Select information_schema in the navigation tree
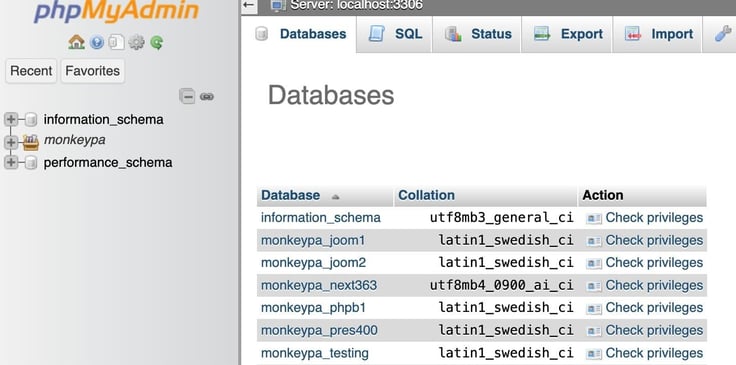Image resolution: width=736 pixels, height=365 pixels. [x=103, y=120]
